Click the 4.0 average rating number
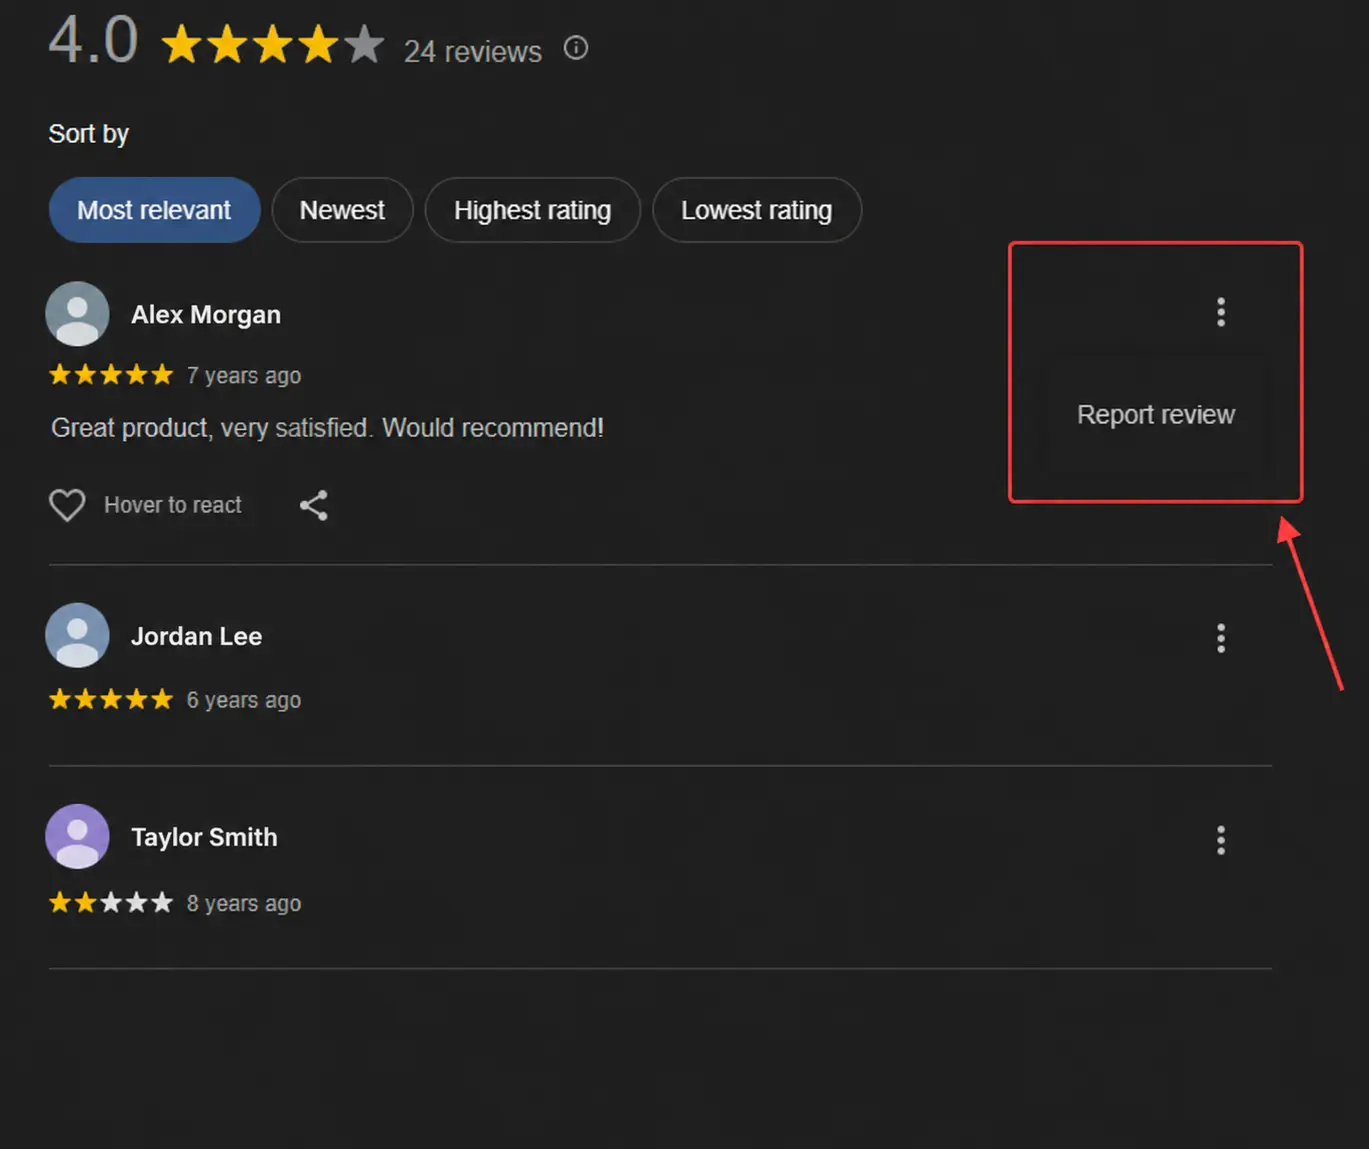 (93, 41)
